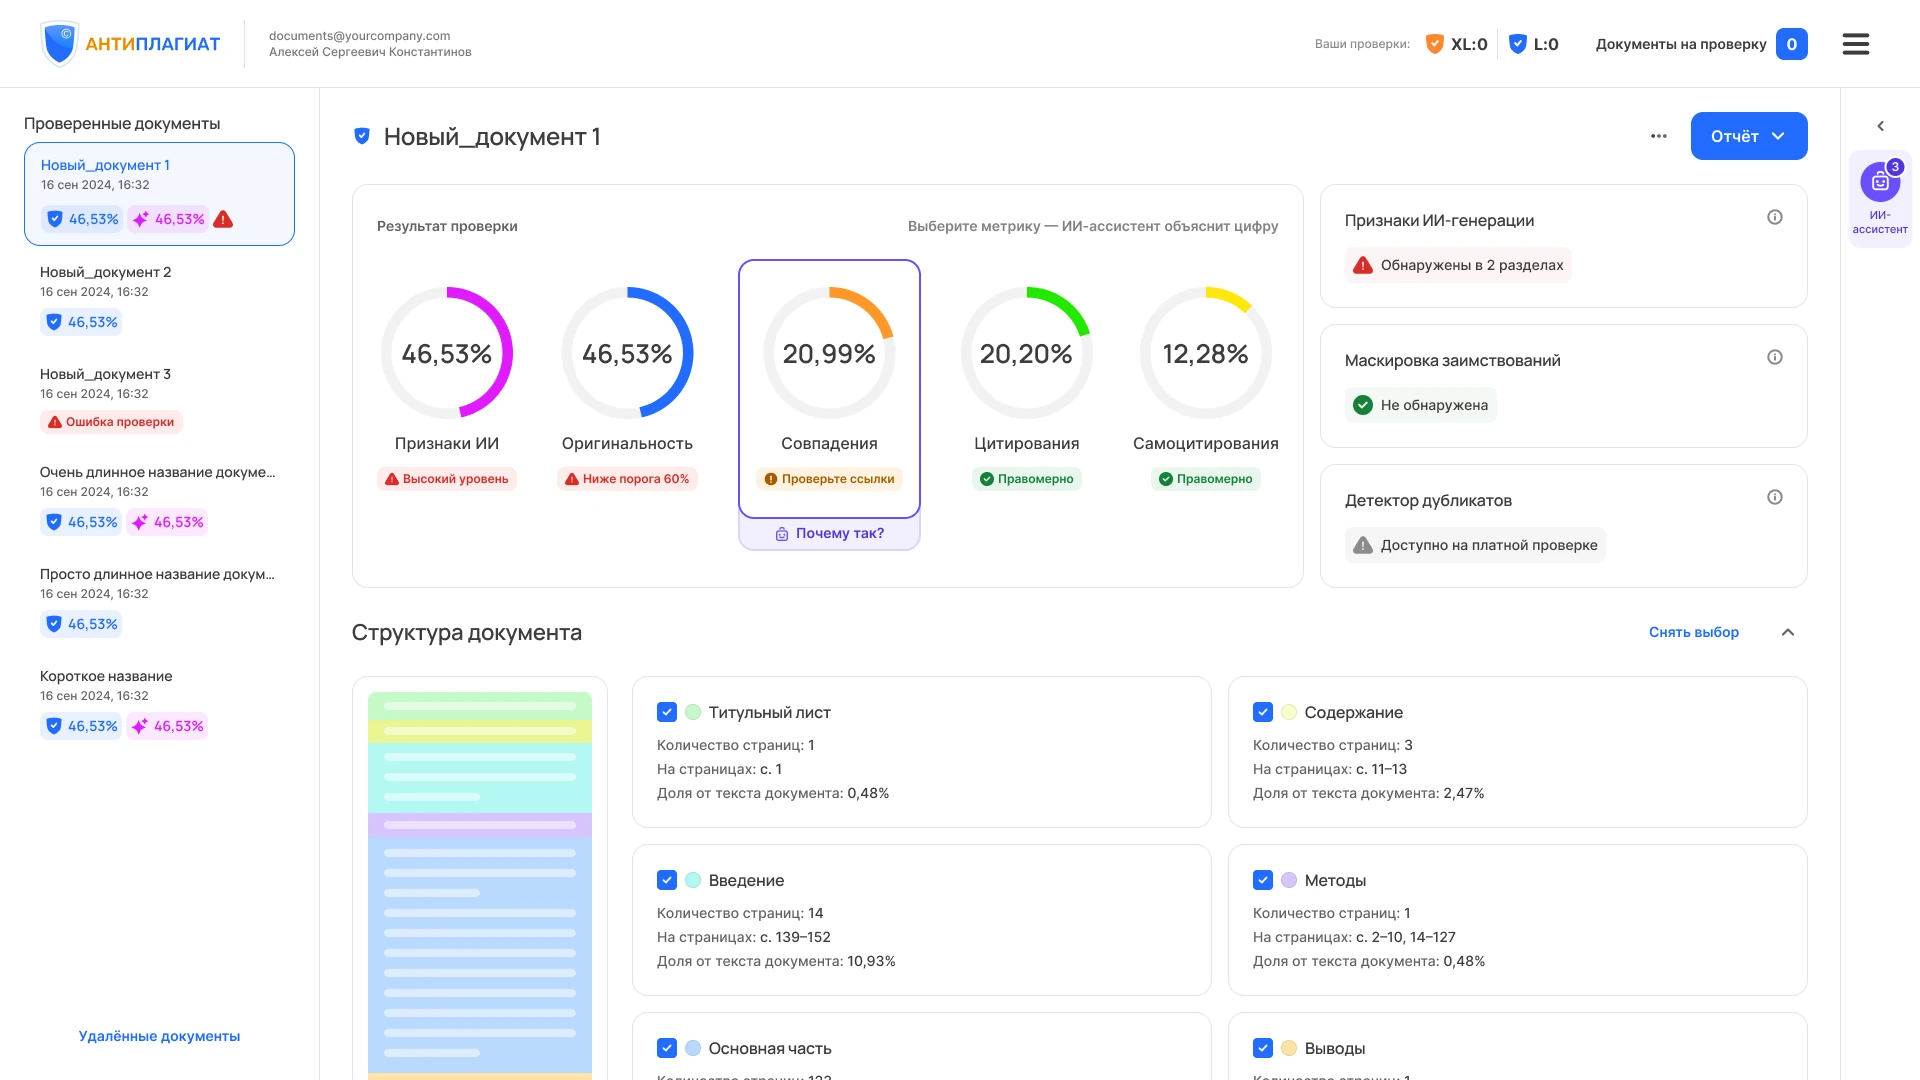The image size is (1920, 1080).
Task: Click the XL checks shield icon
Action: 1434,44
